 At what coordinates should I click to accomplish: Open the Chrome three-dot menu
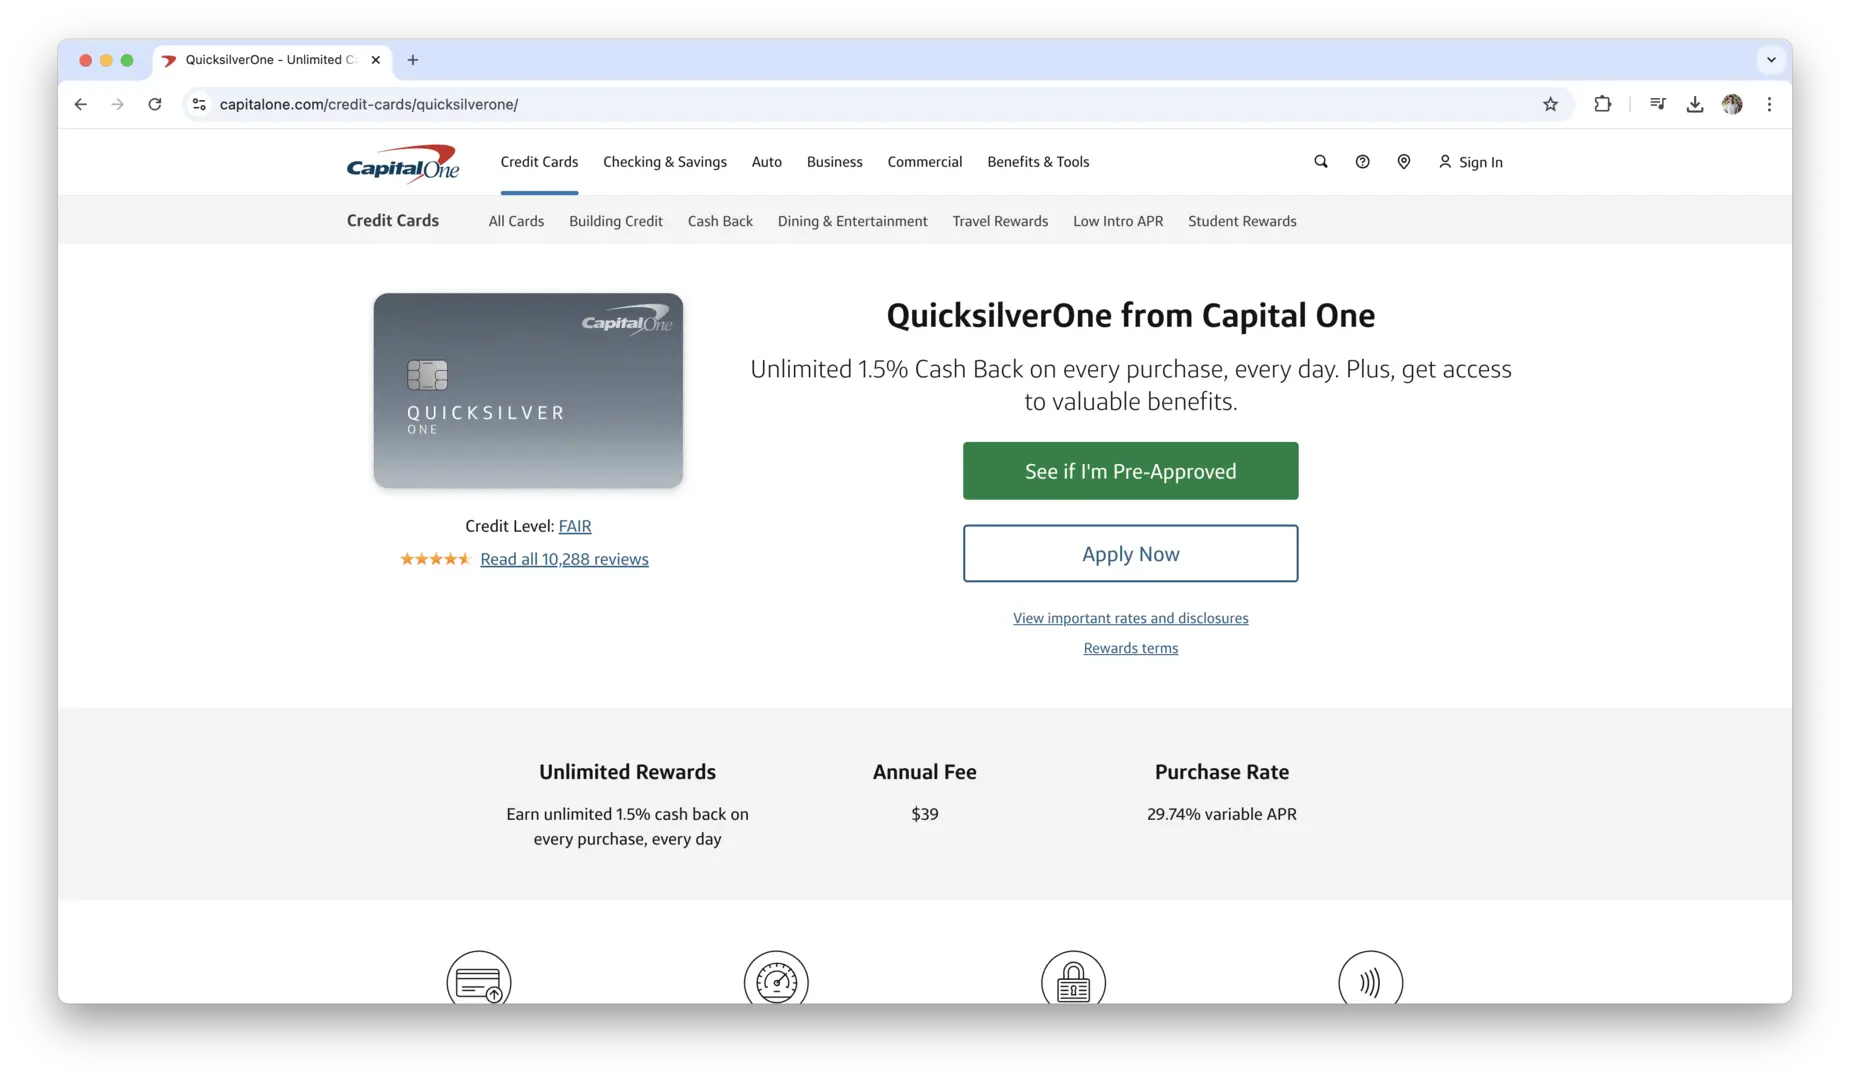coord(1770,104)
